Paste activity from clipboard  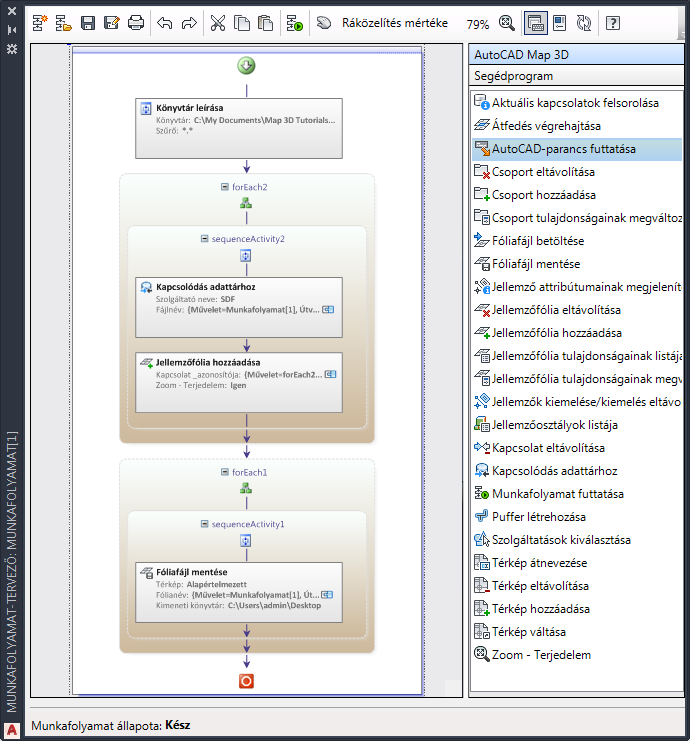pyautogui.click(x=266, y=23)
